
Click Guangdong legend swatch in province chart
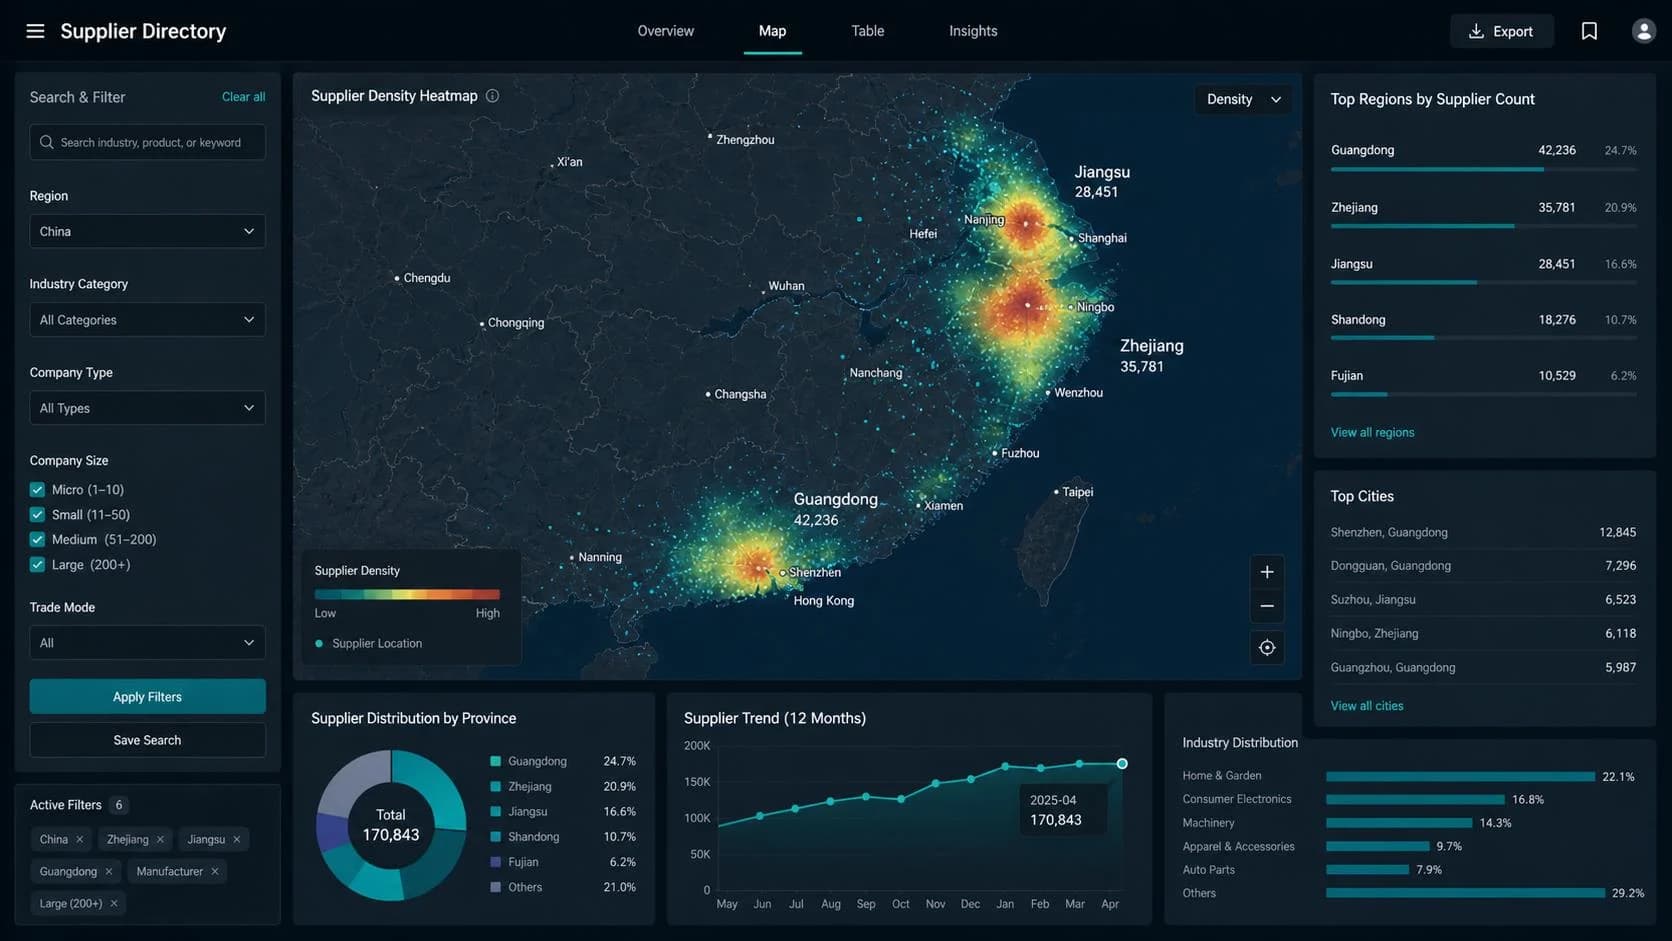(495, 761)
